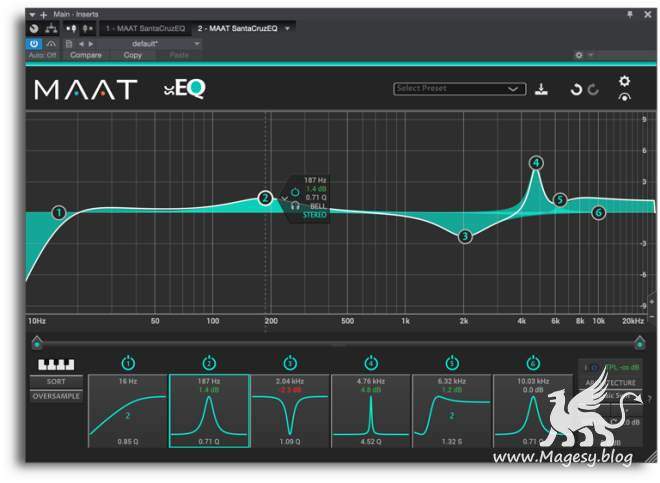Screen dimensions: 660x483
Task: Click the automation mode gauge icon
Action: tap(51, 44)
